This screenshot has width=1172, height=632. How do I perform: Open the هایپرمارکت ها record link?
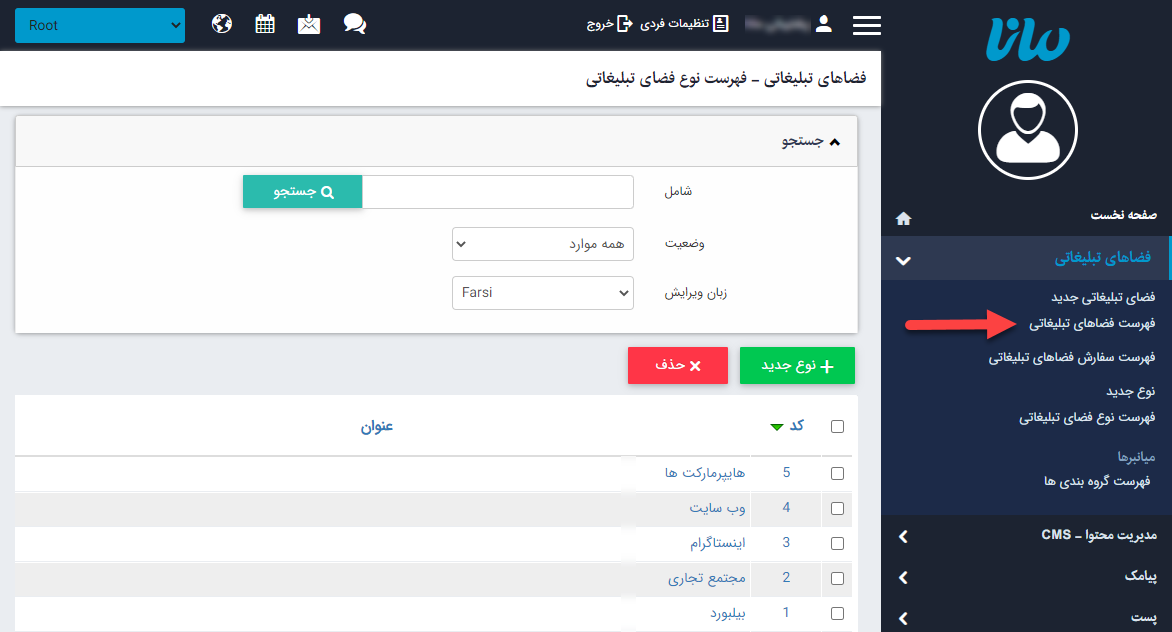coord(706,472)
